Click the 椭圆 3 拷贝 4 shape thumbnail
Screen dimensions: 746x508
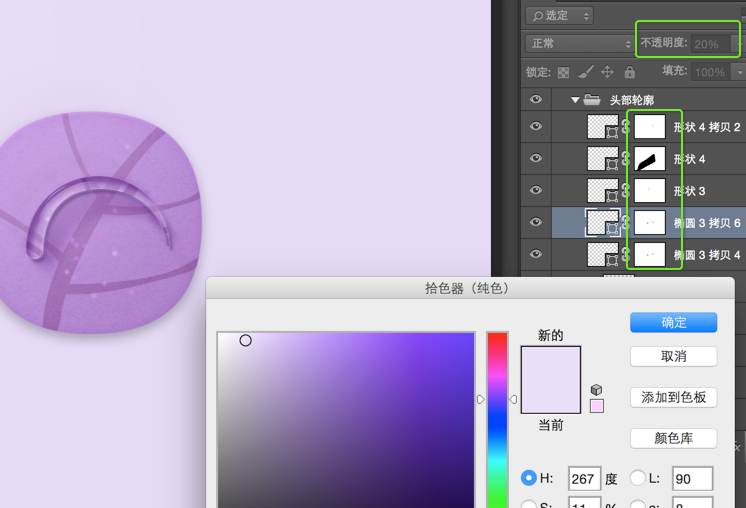coord(603,254)
